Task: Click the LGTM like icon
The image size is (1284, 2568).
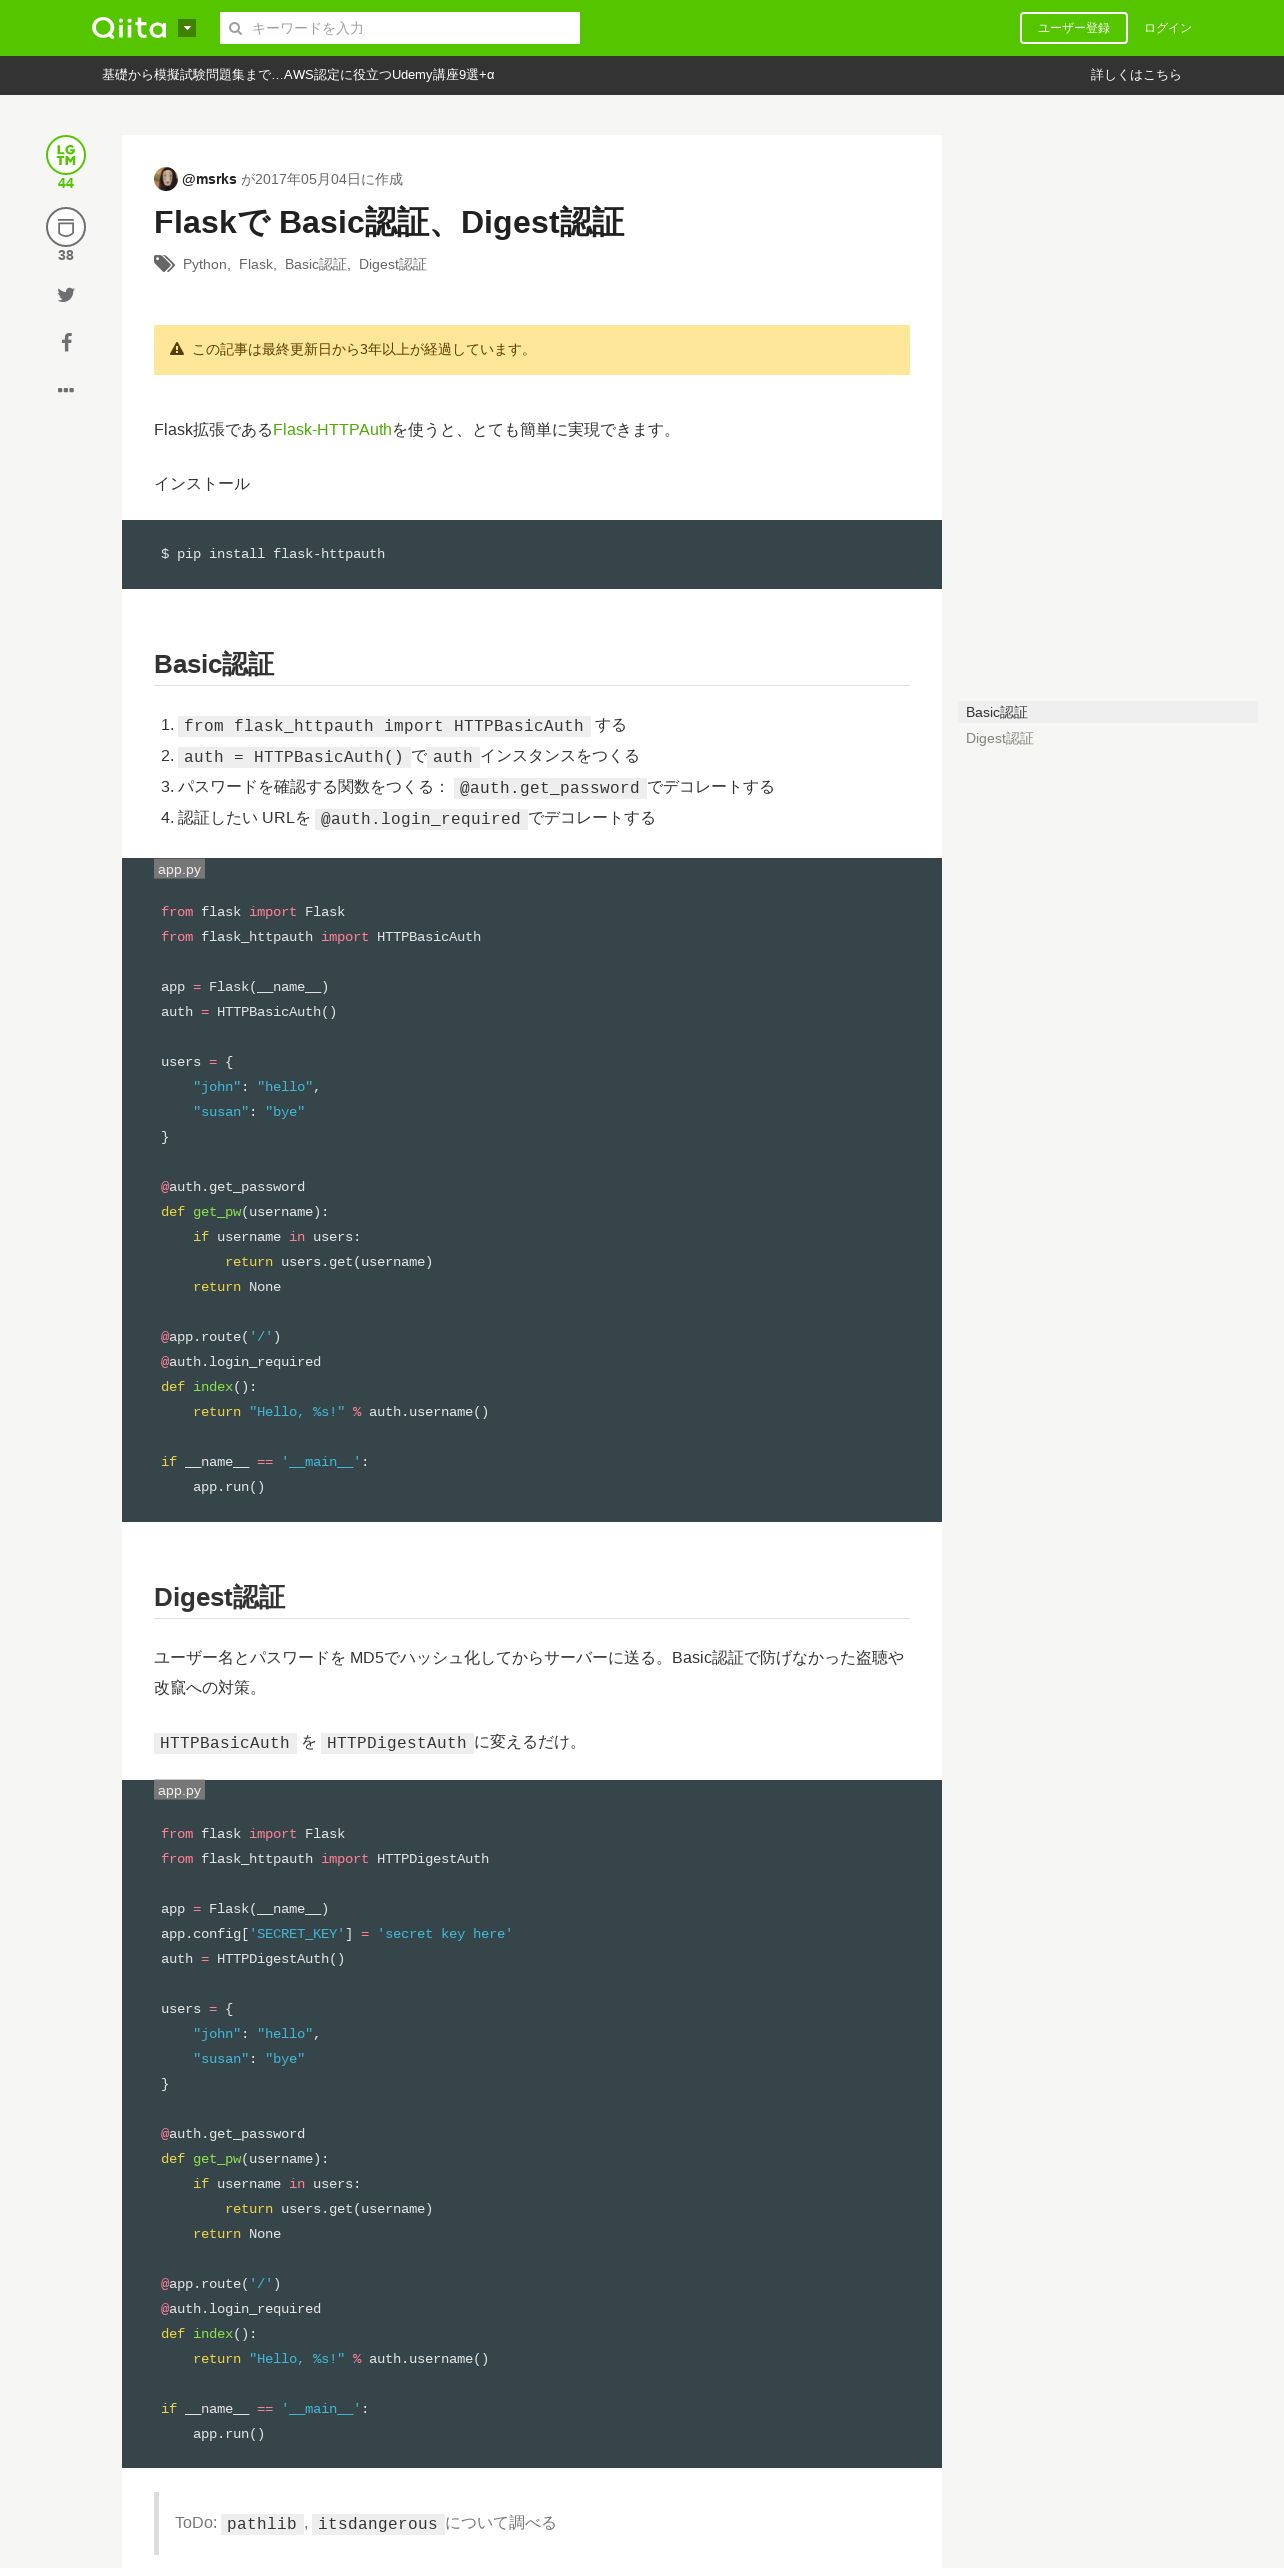Action: coord(66,155)
